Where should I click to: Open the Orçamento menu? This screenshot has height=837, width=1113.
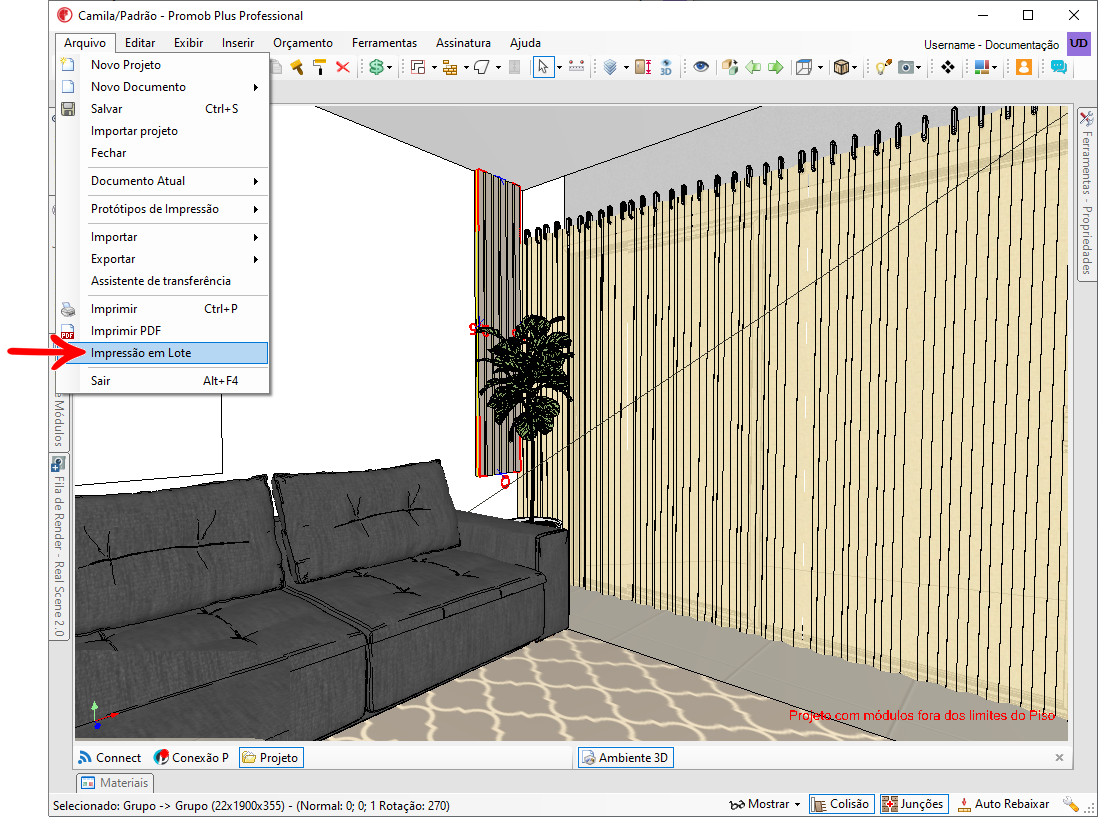(302, 43)
